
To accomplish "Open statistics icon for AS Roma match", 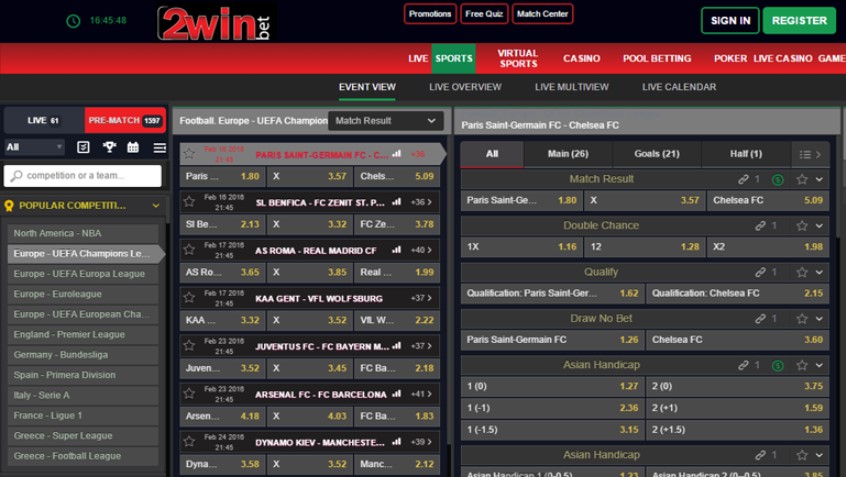I will (397, 250).
